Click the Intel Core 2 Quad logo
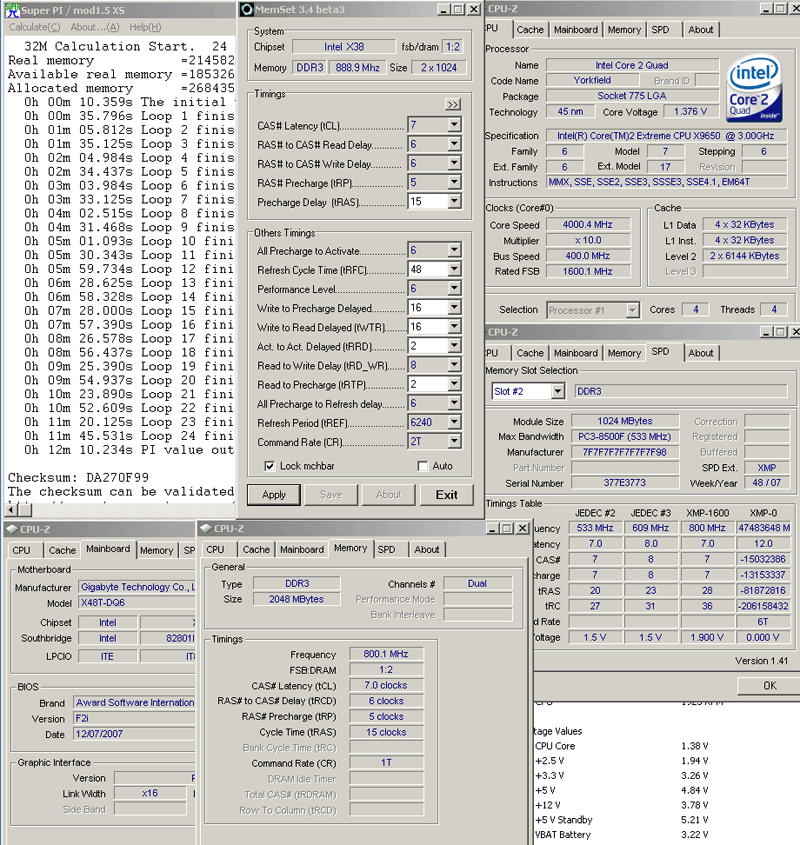 [x=753, y=89]
